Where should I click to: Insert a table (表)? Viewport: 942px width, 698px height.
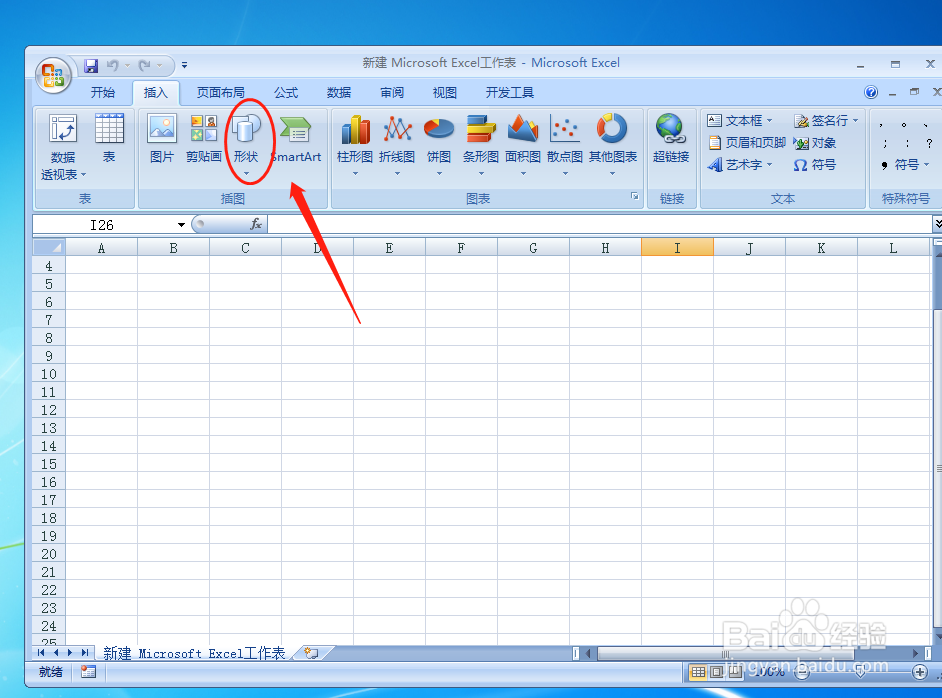[x=109, y=138]
